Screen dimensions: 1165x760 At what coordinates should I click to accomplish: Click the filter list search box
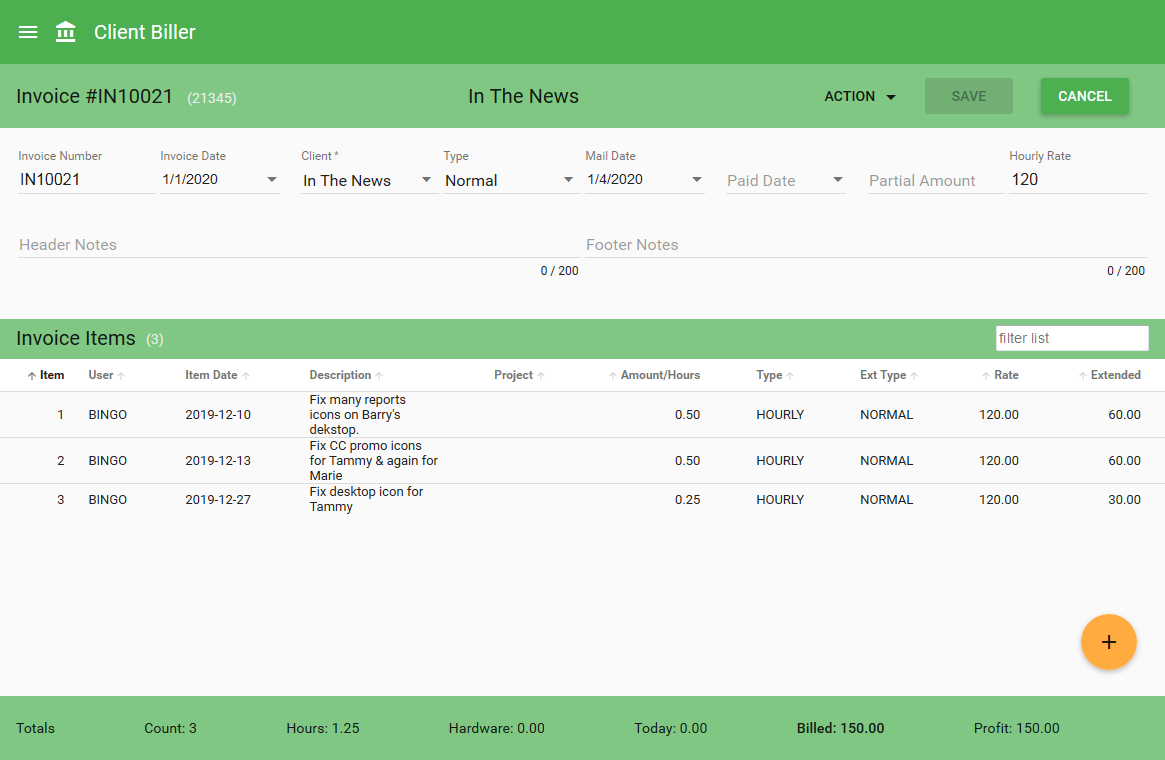pos(1071,338)
